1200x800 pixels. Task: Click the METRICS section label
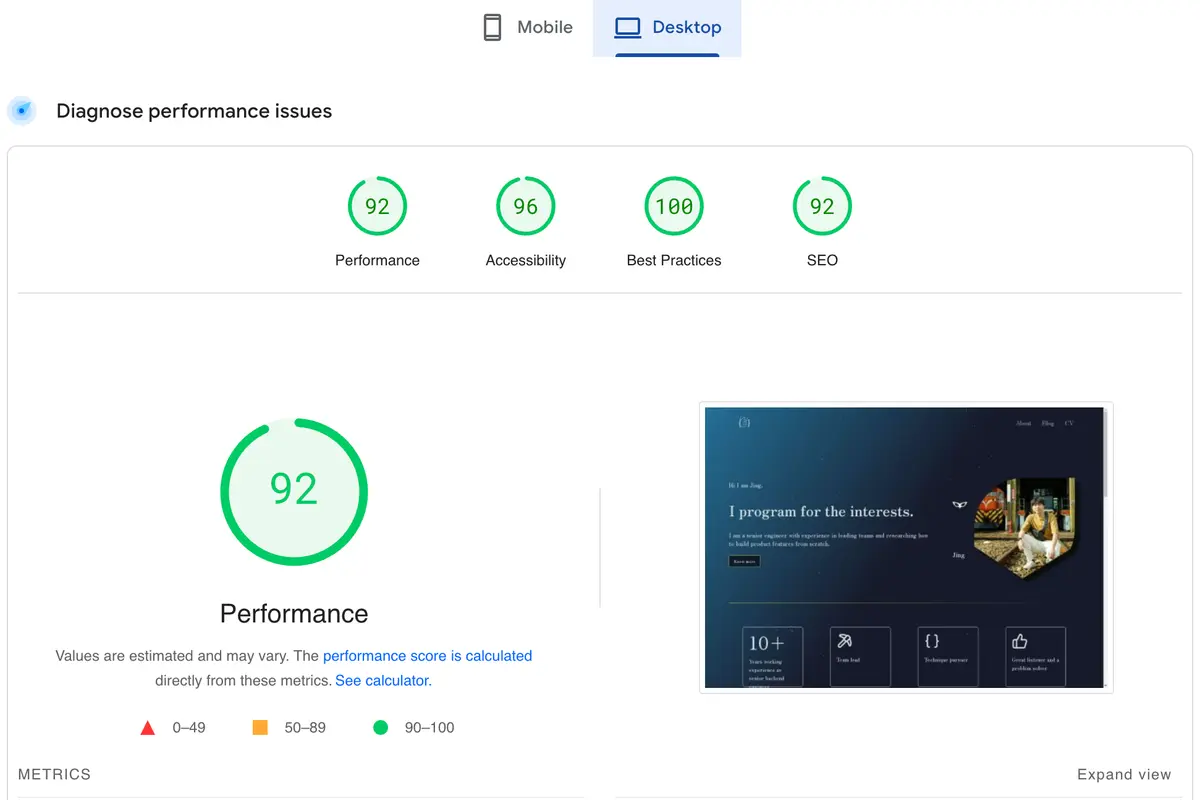[54, 774]
